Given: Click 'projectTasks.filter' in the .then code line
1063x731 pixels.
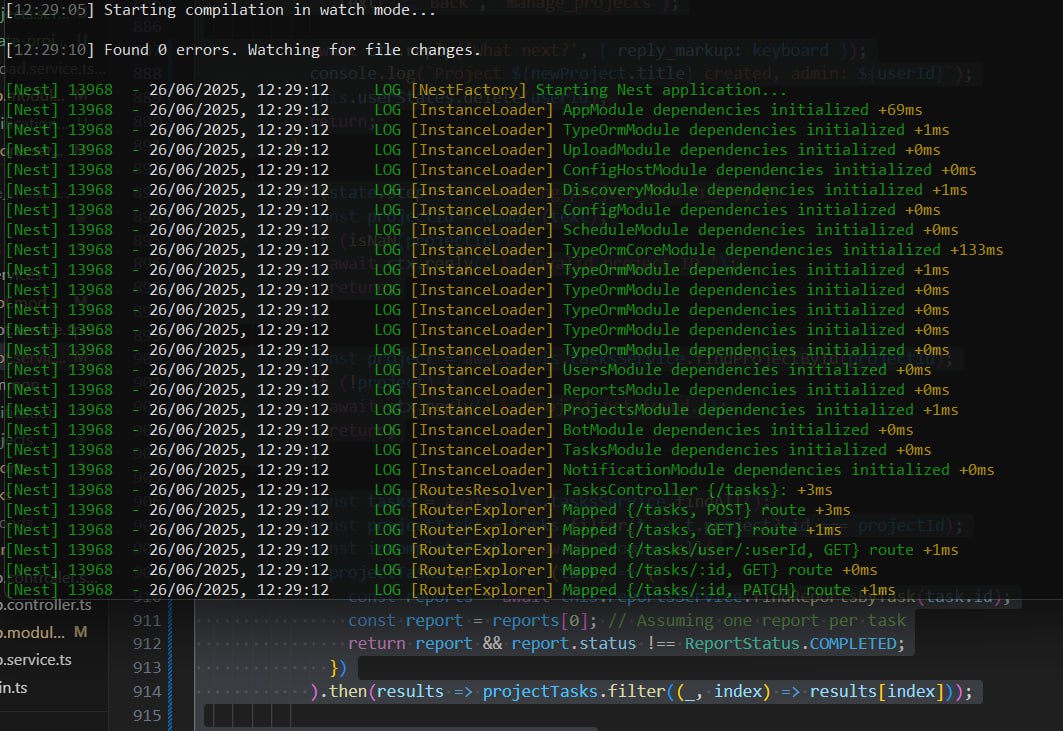Looking at the screenshot, I should coord(574,692).
